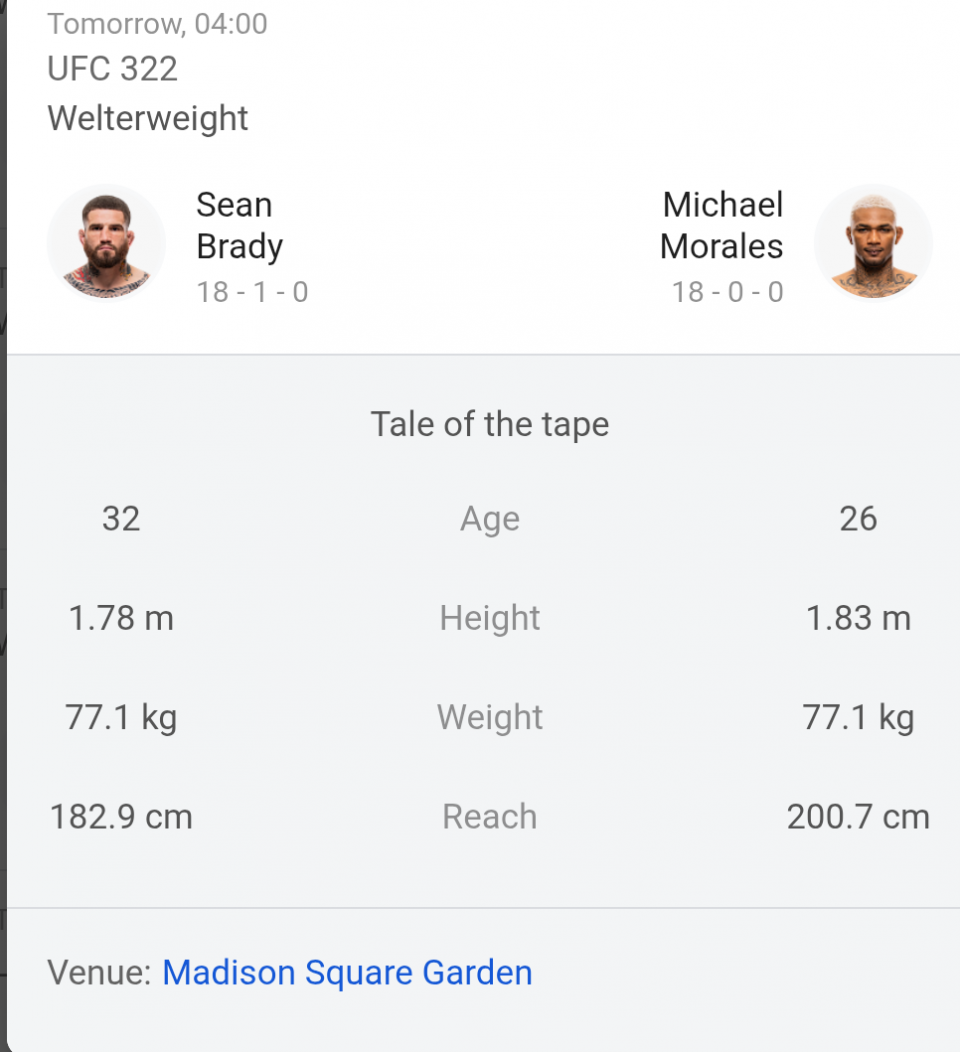Screen dimensions: 960x1052
Task: Click the Tomorrow, 04:00 time text
Action: [157, 23]
